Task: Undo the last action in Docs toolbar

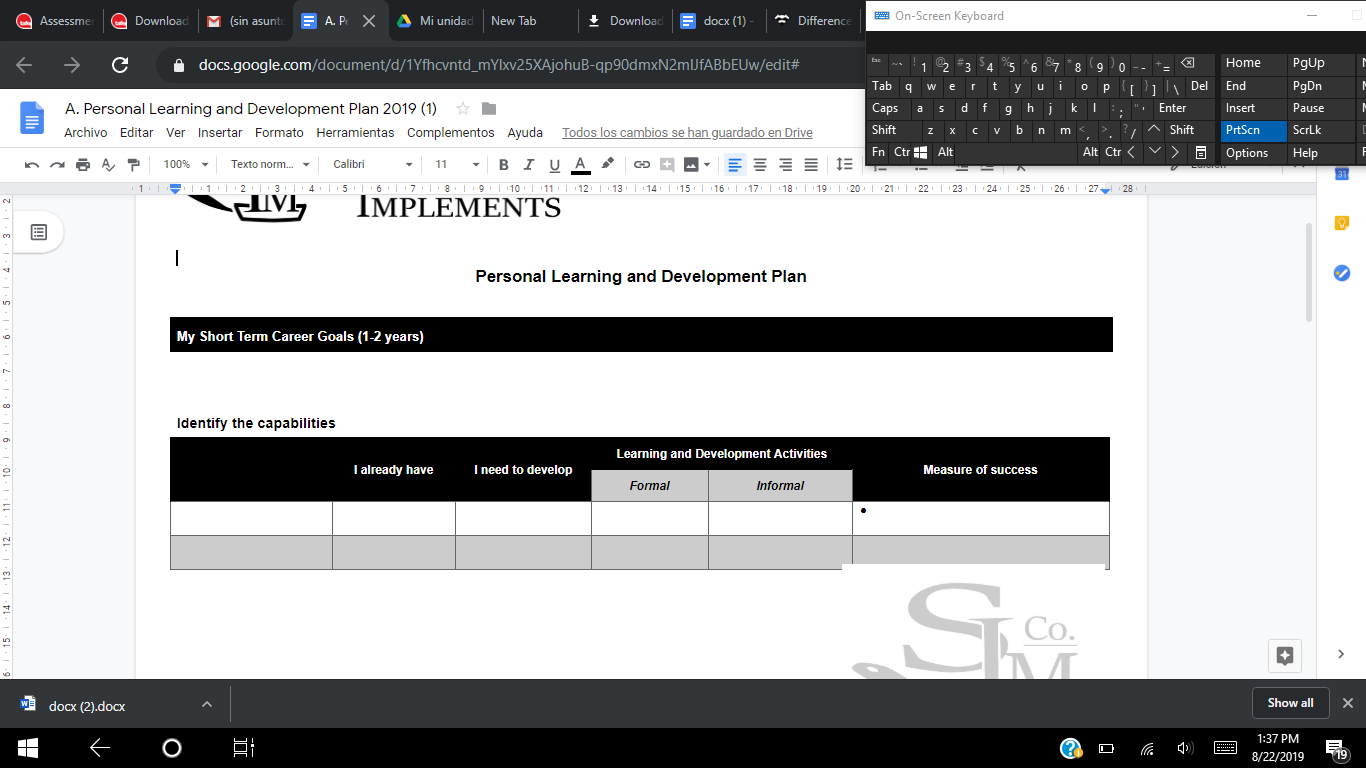Action: point(32,165)
